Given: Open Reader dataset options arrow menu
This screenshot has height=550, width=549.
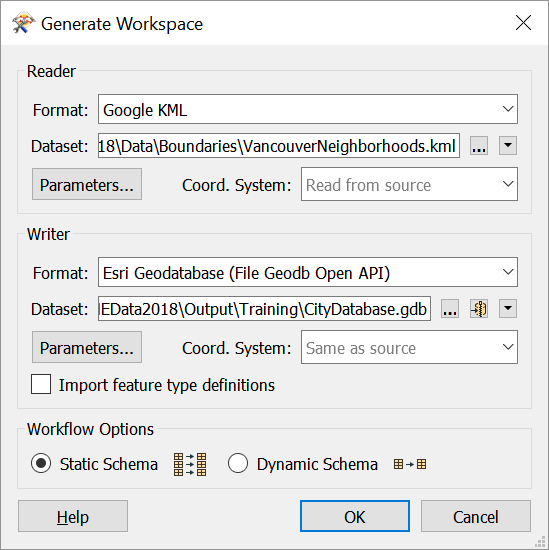Looking at the screenshot, I should point(508,146).
